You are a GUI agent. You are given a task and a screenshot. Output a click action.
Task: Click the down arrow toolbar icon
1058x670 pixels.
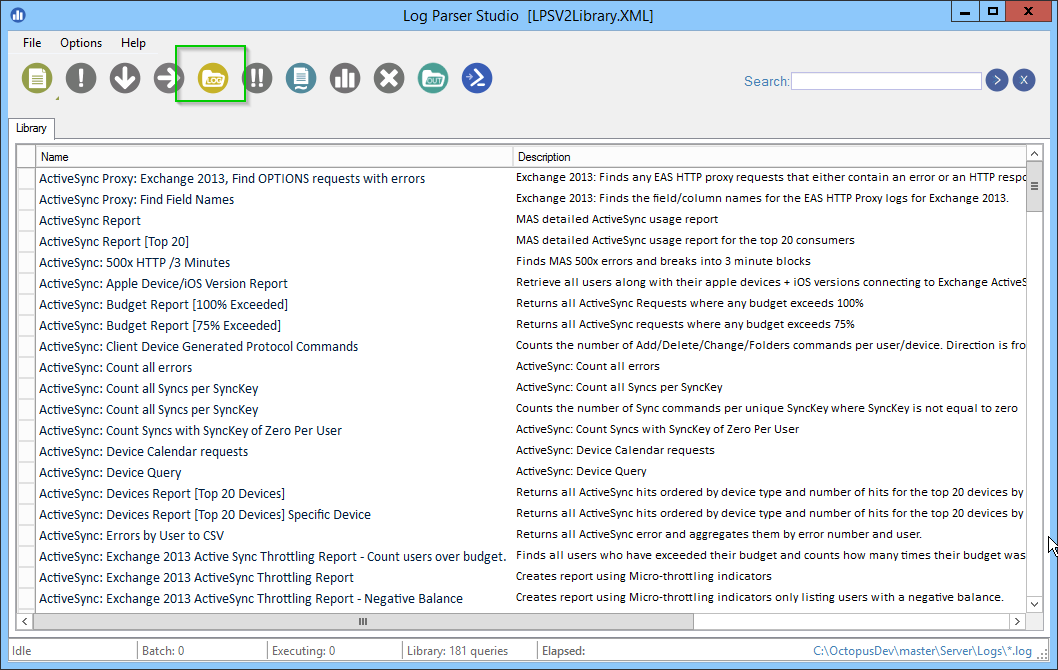pyautogui.click(x=125, y=78)
